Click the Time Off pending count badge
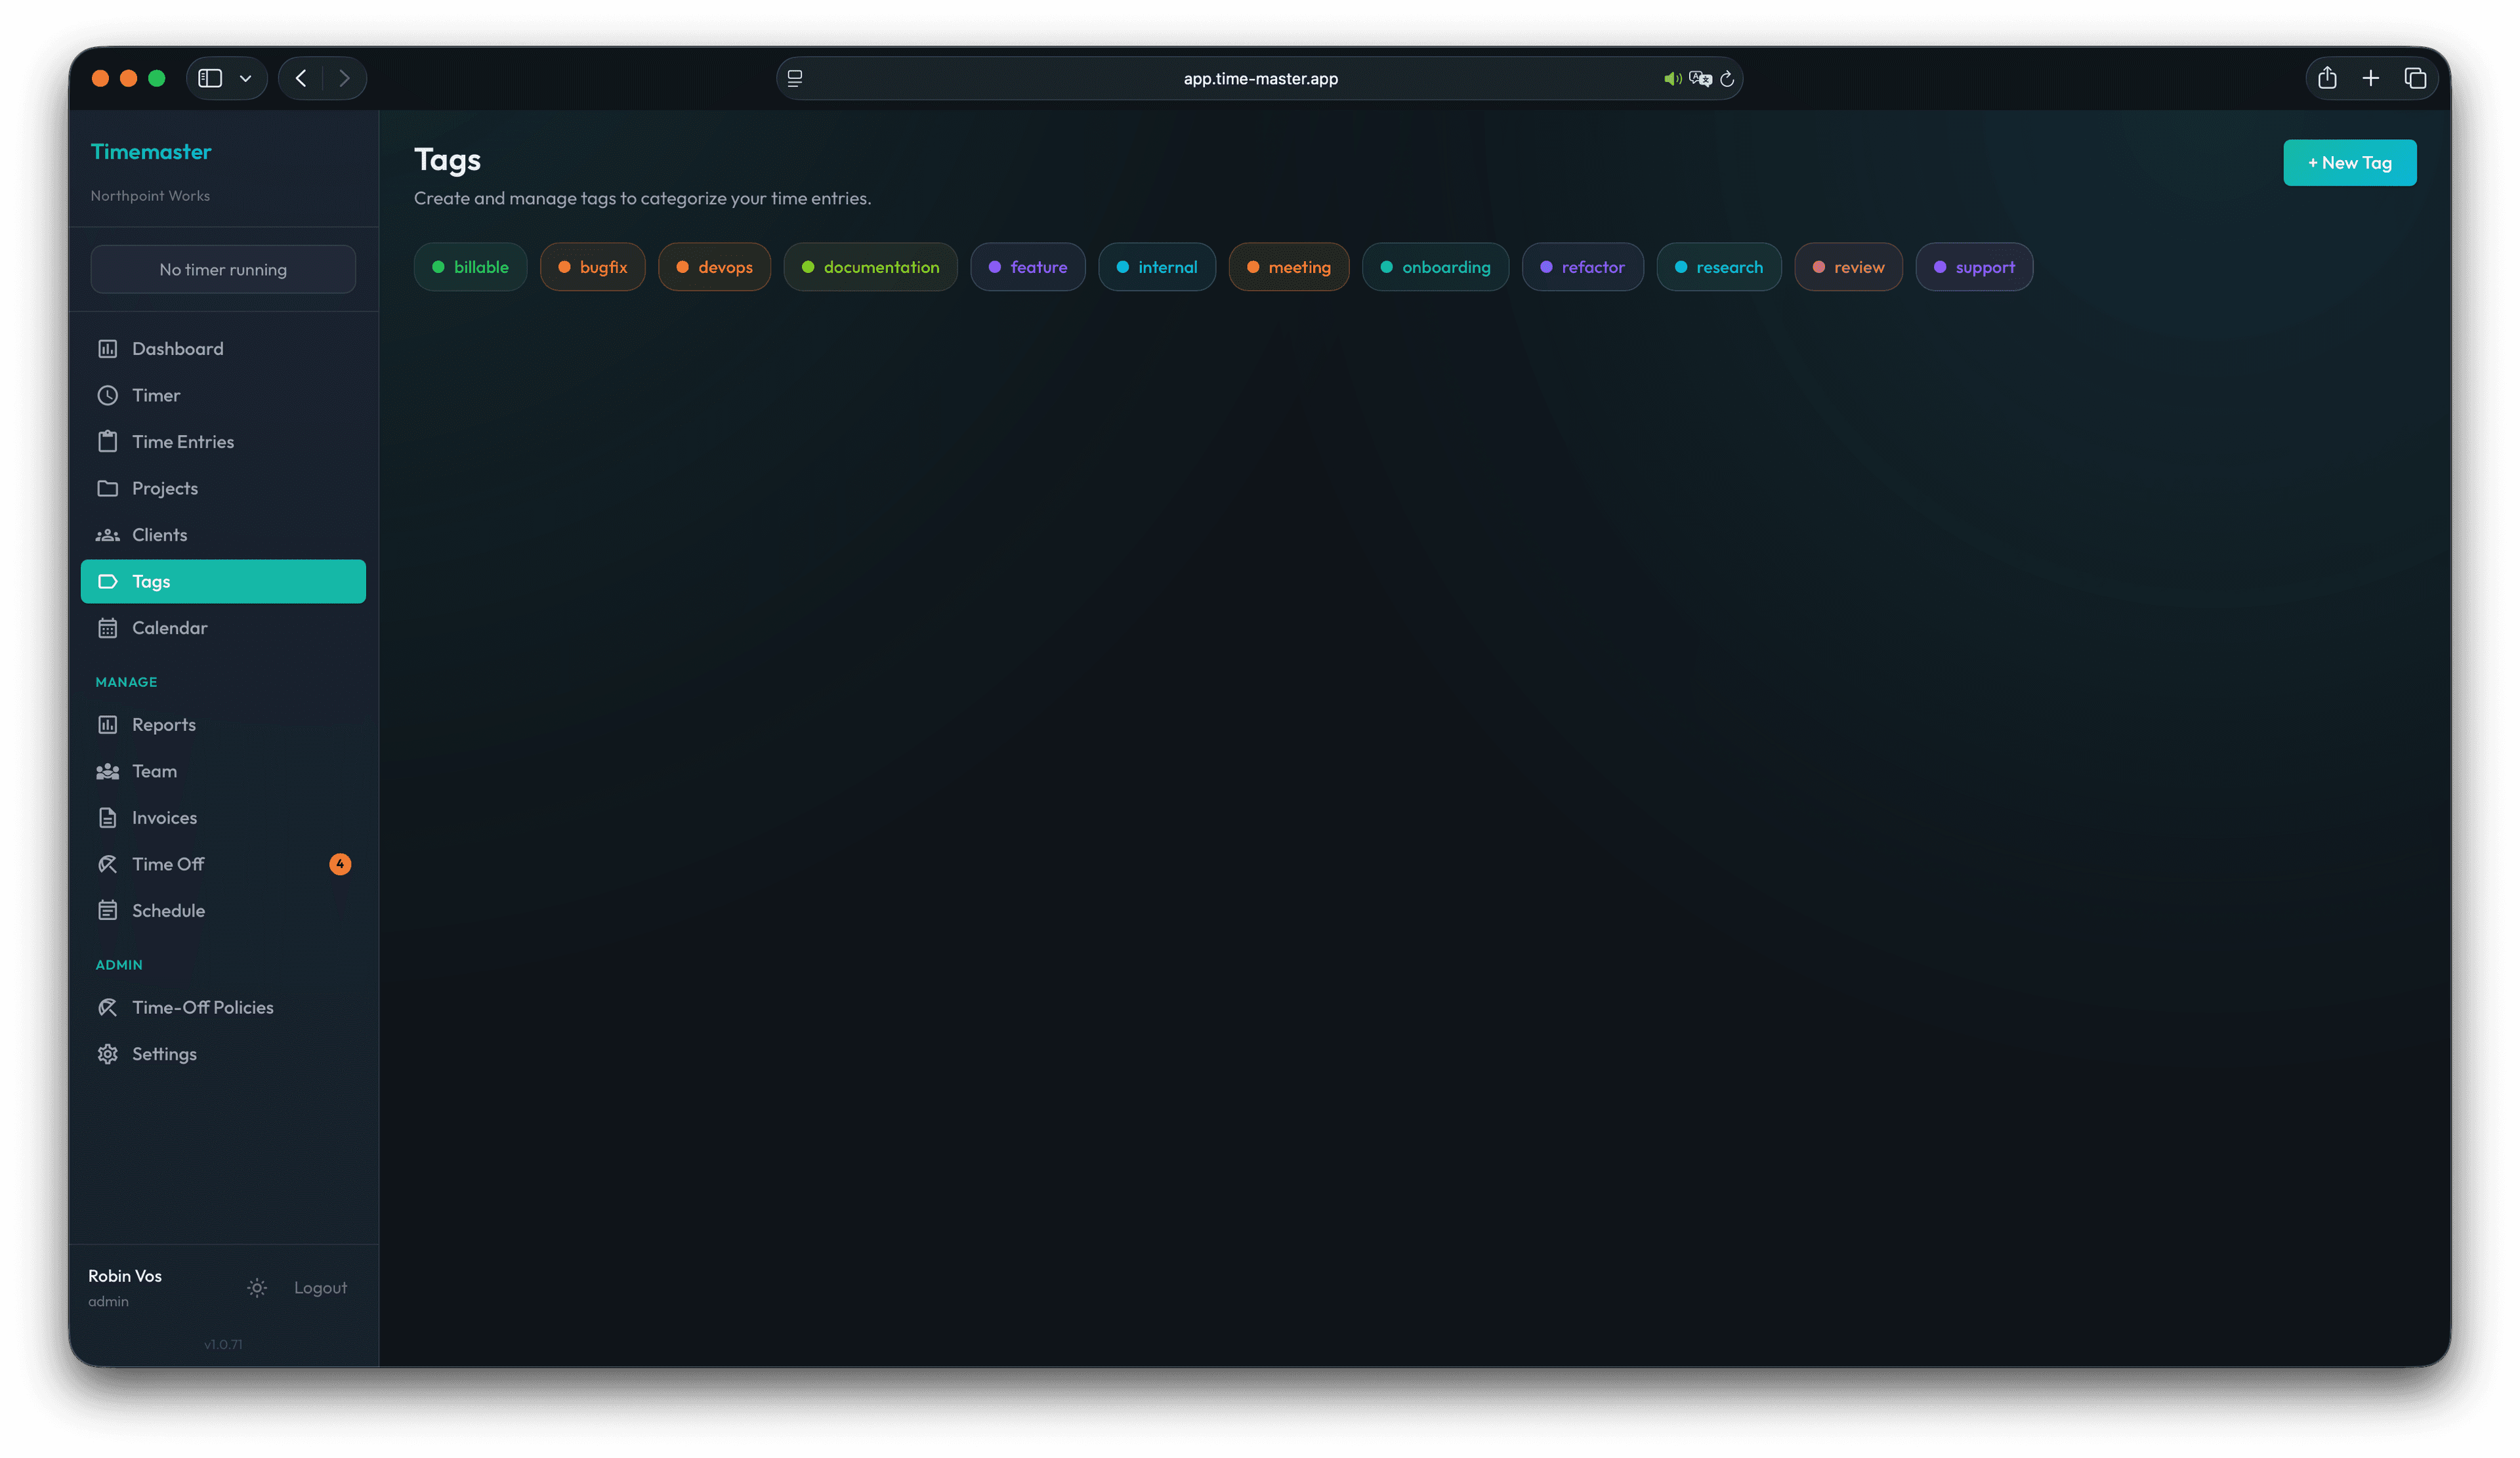Screen dimensions: 2520x1458 [x=340, y=864]
